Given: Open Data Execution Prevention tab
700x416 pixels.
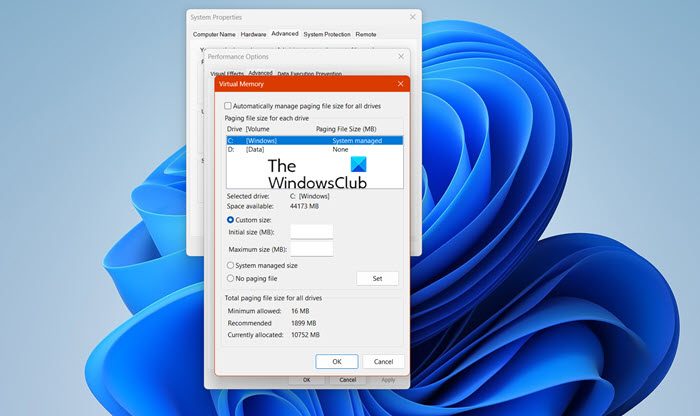Looking at the screenshot, I should tap(309, 74).
